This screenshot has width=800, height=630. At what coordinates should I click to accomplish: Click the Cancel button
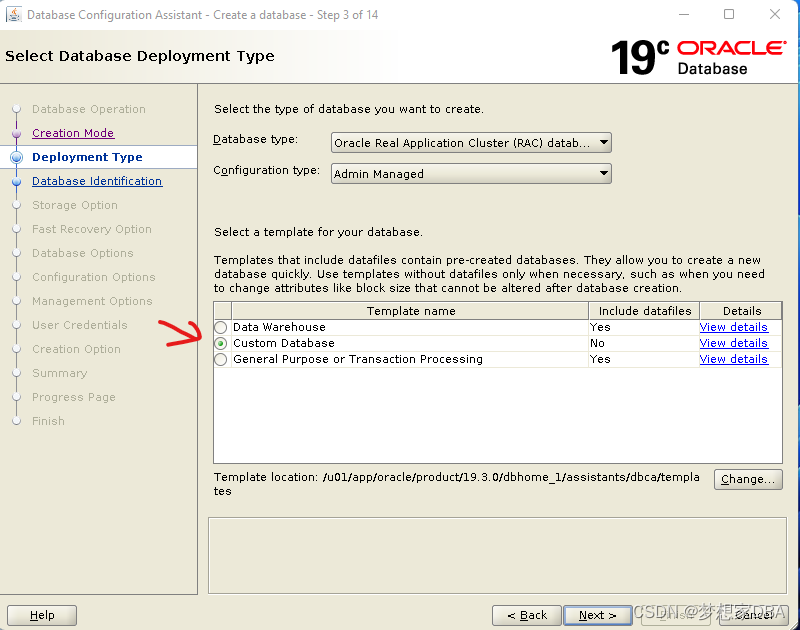754,615
